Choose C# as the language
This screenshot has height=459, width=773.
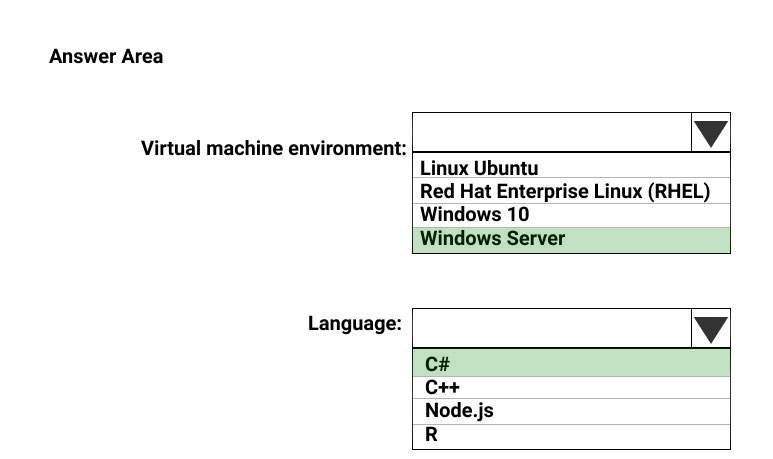571,363
